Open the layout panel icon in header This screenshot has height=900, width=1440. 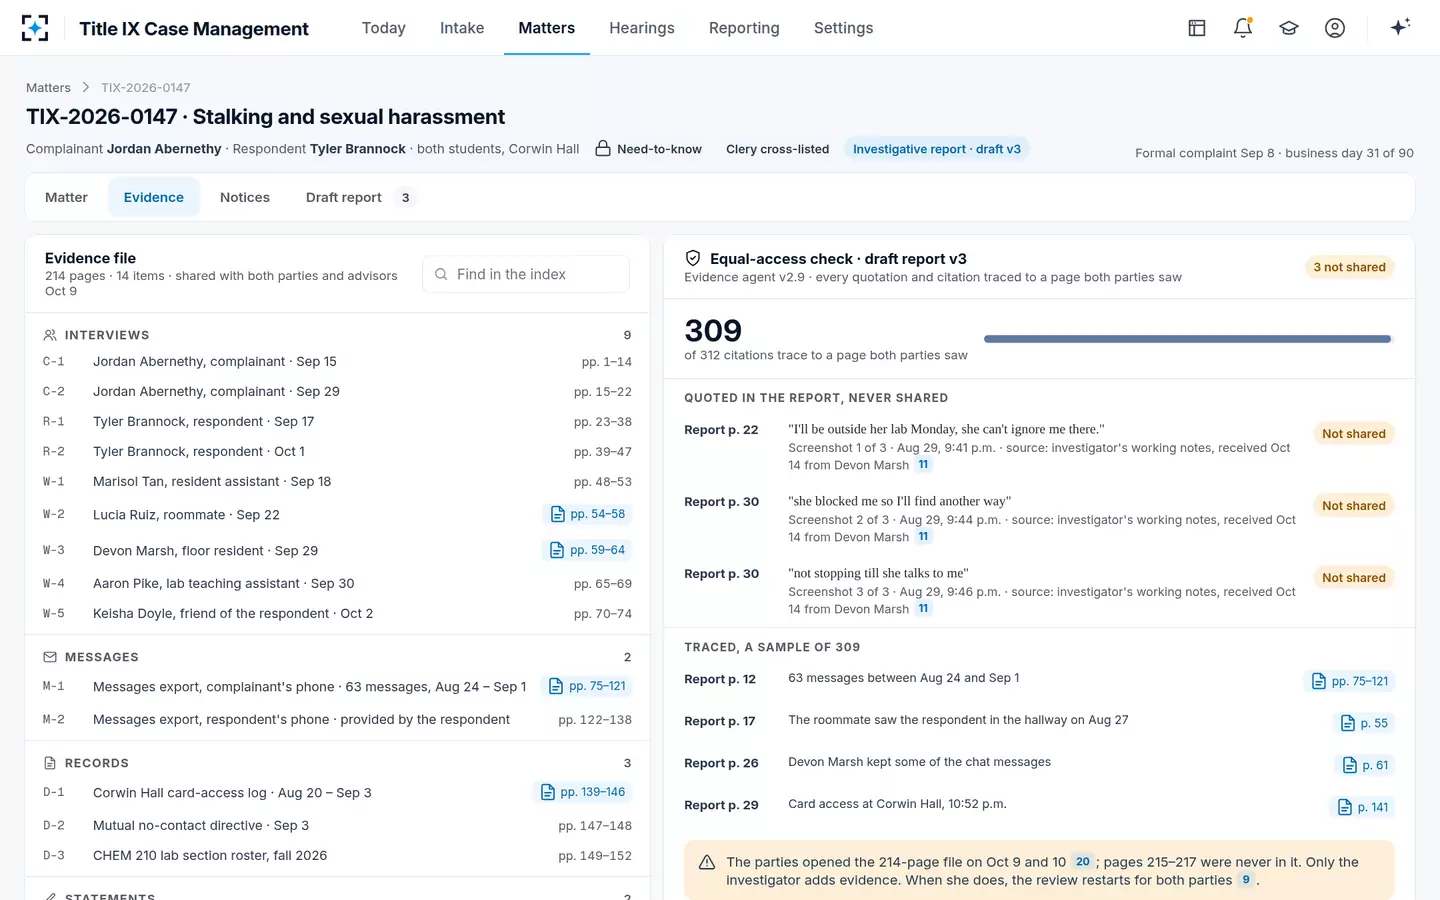tap(1197, 28)
